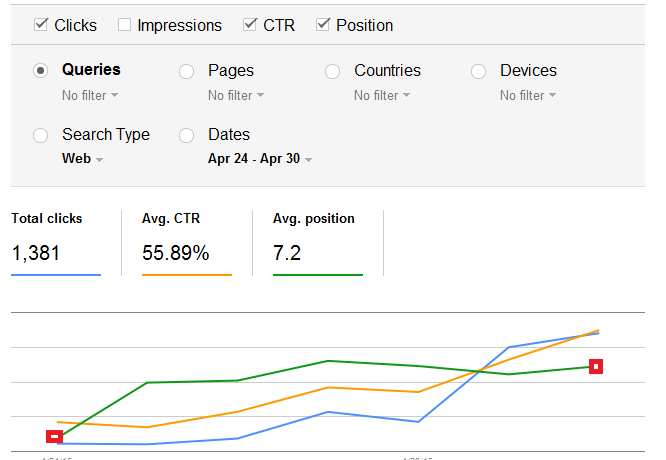Uncheck the CTR checkbox
The width and height of the screenshot is (666, 460).
(250, 25)
